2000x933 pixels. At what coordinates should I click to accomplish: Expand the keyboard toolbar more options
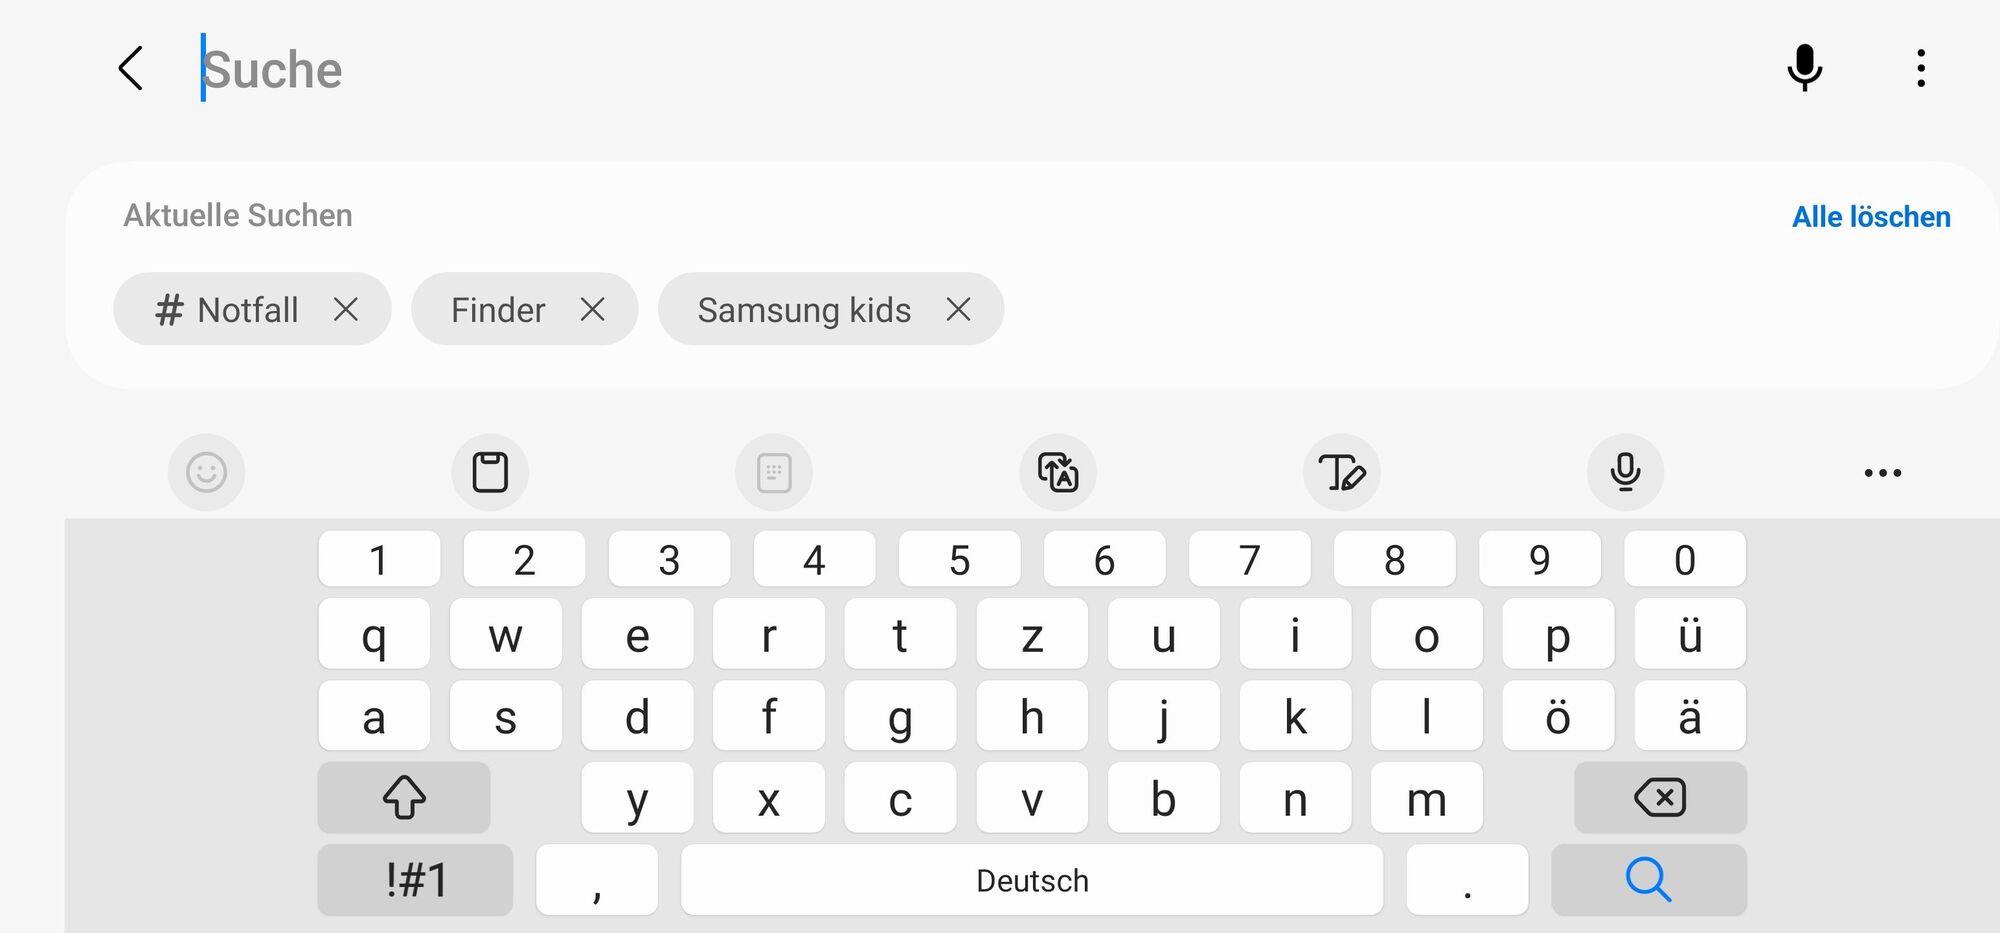point(1882,472)
